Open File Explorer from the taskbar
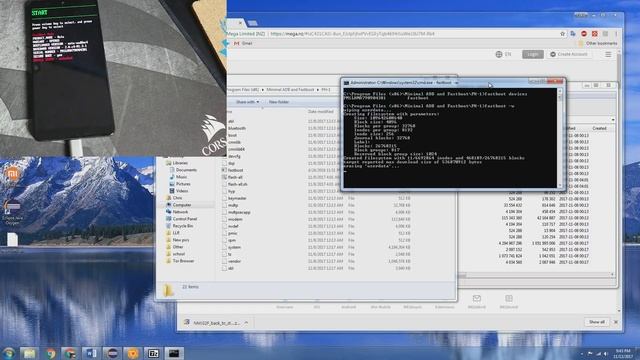640x360 pixels. pyautogui.click(x=29, y=353)
